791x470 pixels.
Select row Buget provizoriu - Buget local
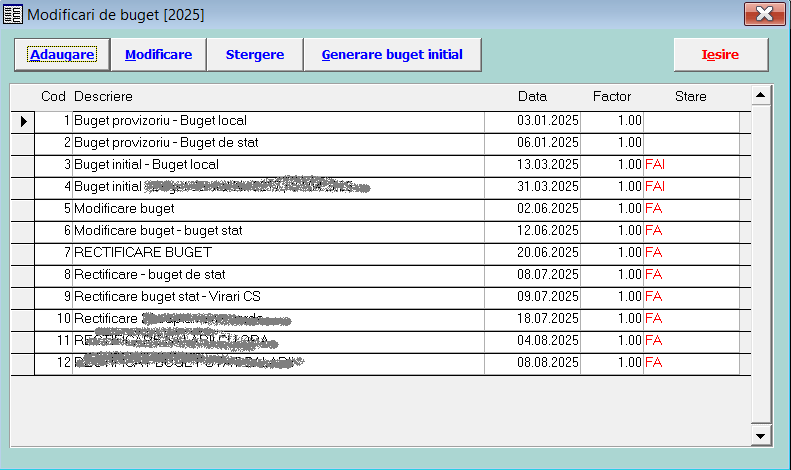[x=160, y=121]
